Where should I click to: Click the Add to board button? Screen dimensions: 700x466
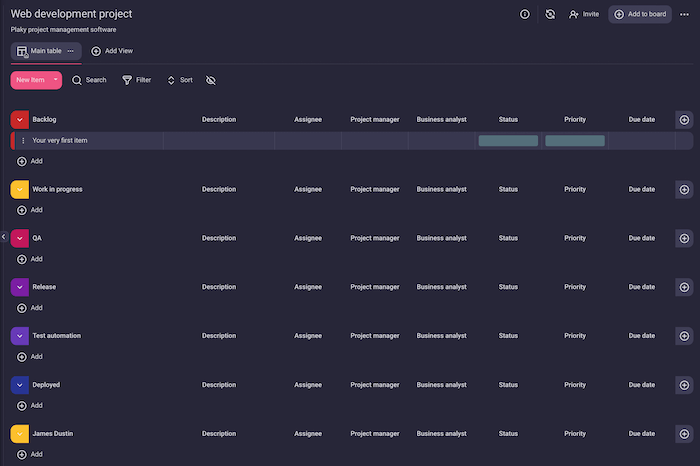pos(641,14)
